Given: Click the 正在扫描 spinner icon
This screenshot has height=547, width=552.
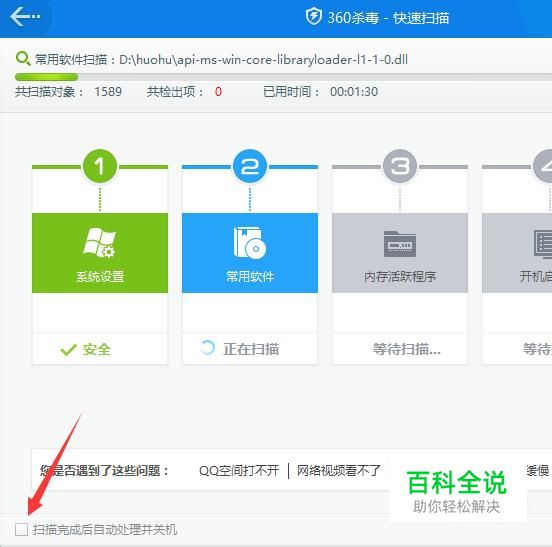Looking at the screenshot, I should (207, 348).
